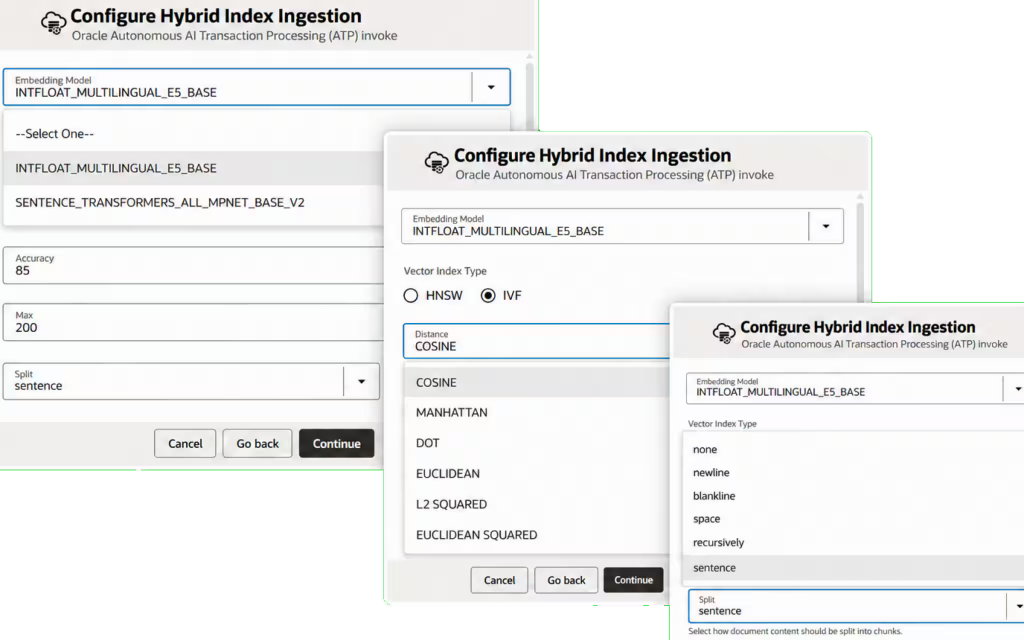This screenshot has height=640, width=1024.
Task: Select the sentence split option in list
Action: point(854,568)
